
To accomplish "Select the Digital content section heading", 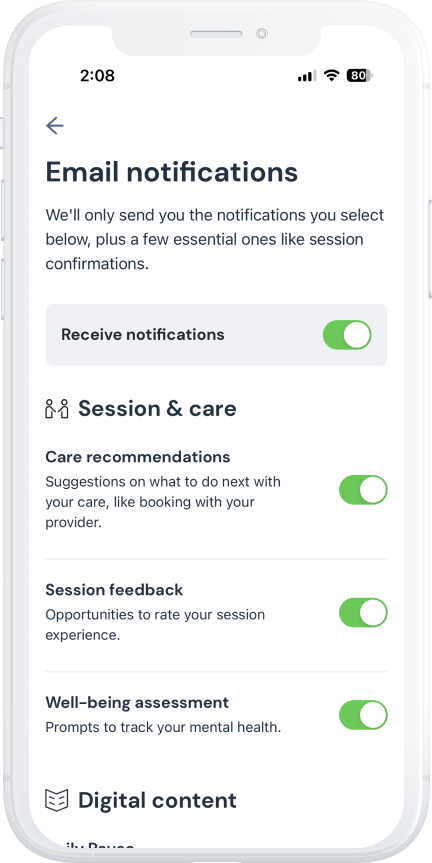I will [157, 800].
